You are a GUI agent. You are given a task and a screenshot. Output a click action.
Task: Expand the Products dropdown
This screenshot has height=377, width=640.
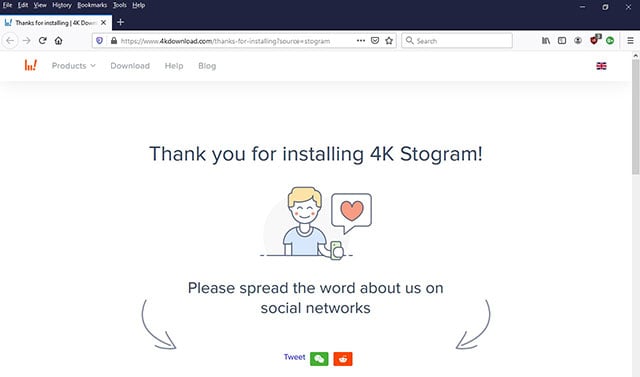click(x=73, y=66)
